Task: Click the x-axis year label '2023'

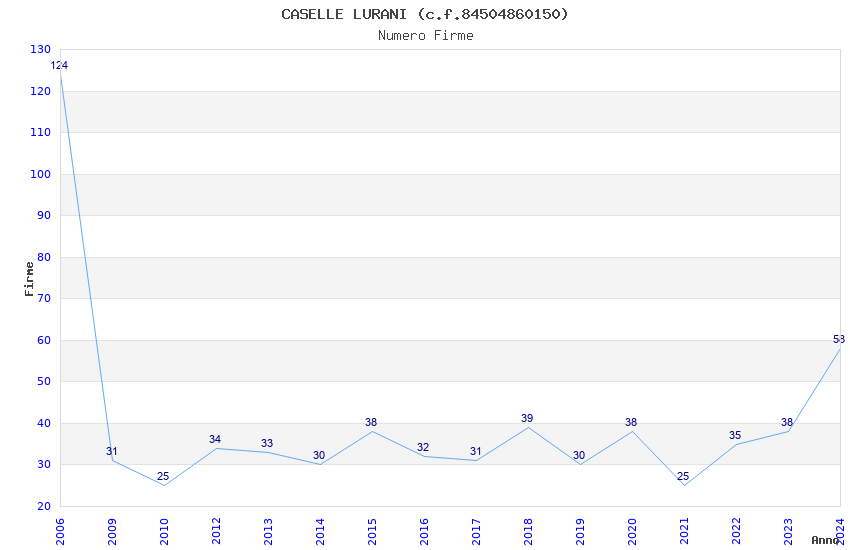Action: point(789,532)
